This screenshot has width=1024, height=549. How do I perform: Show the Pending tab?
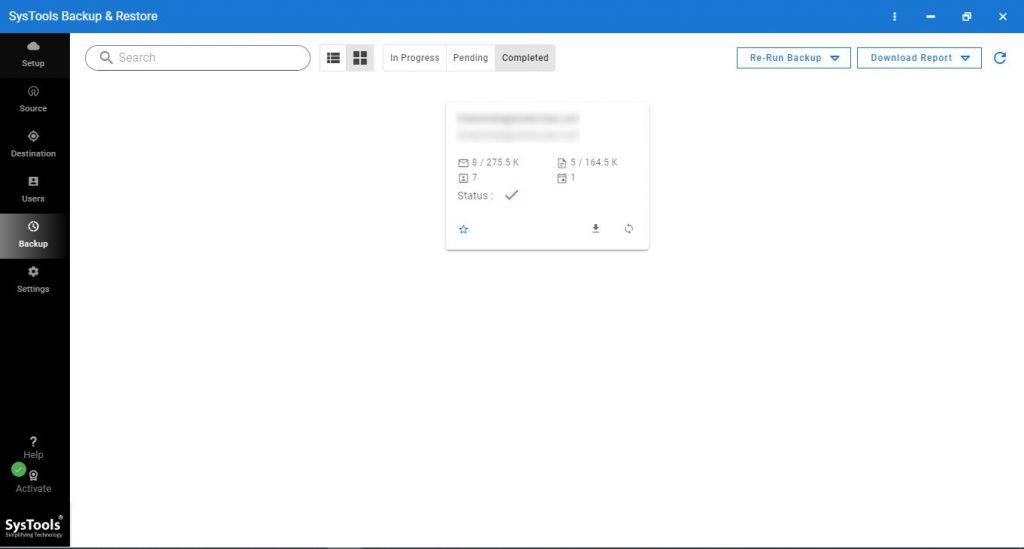(x=470, y=57)
